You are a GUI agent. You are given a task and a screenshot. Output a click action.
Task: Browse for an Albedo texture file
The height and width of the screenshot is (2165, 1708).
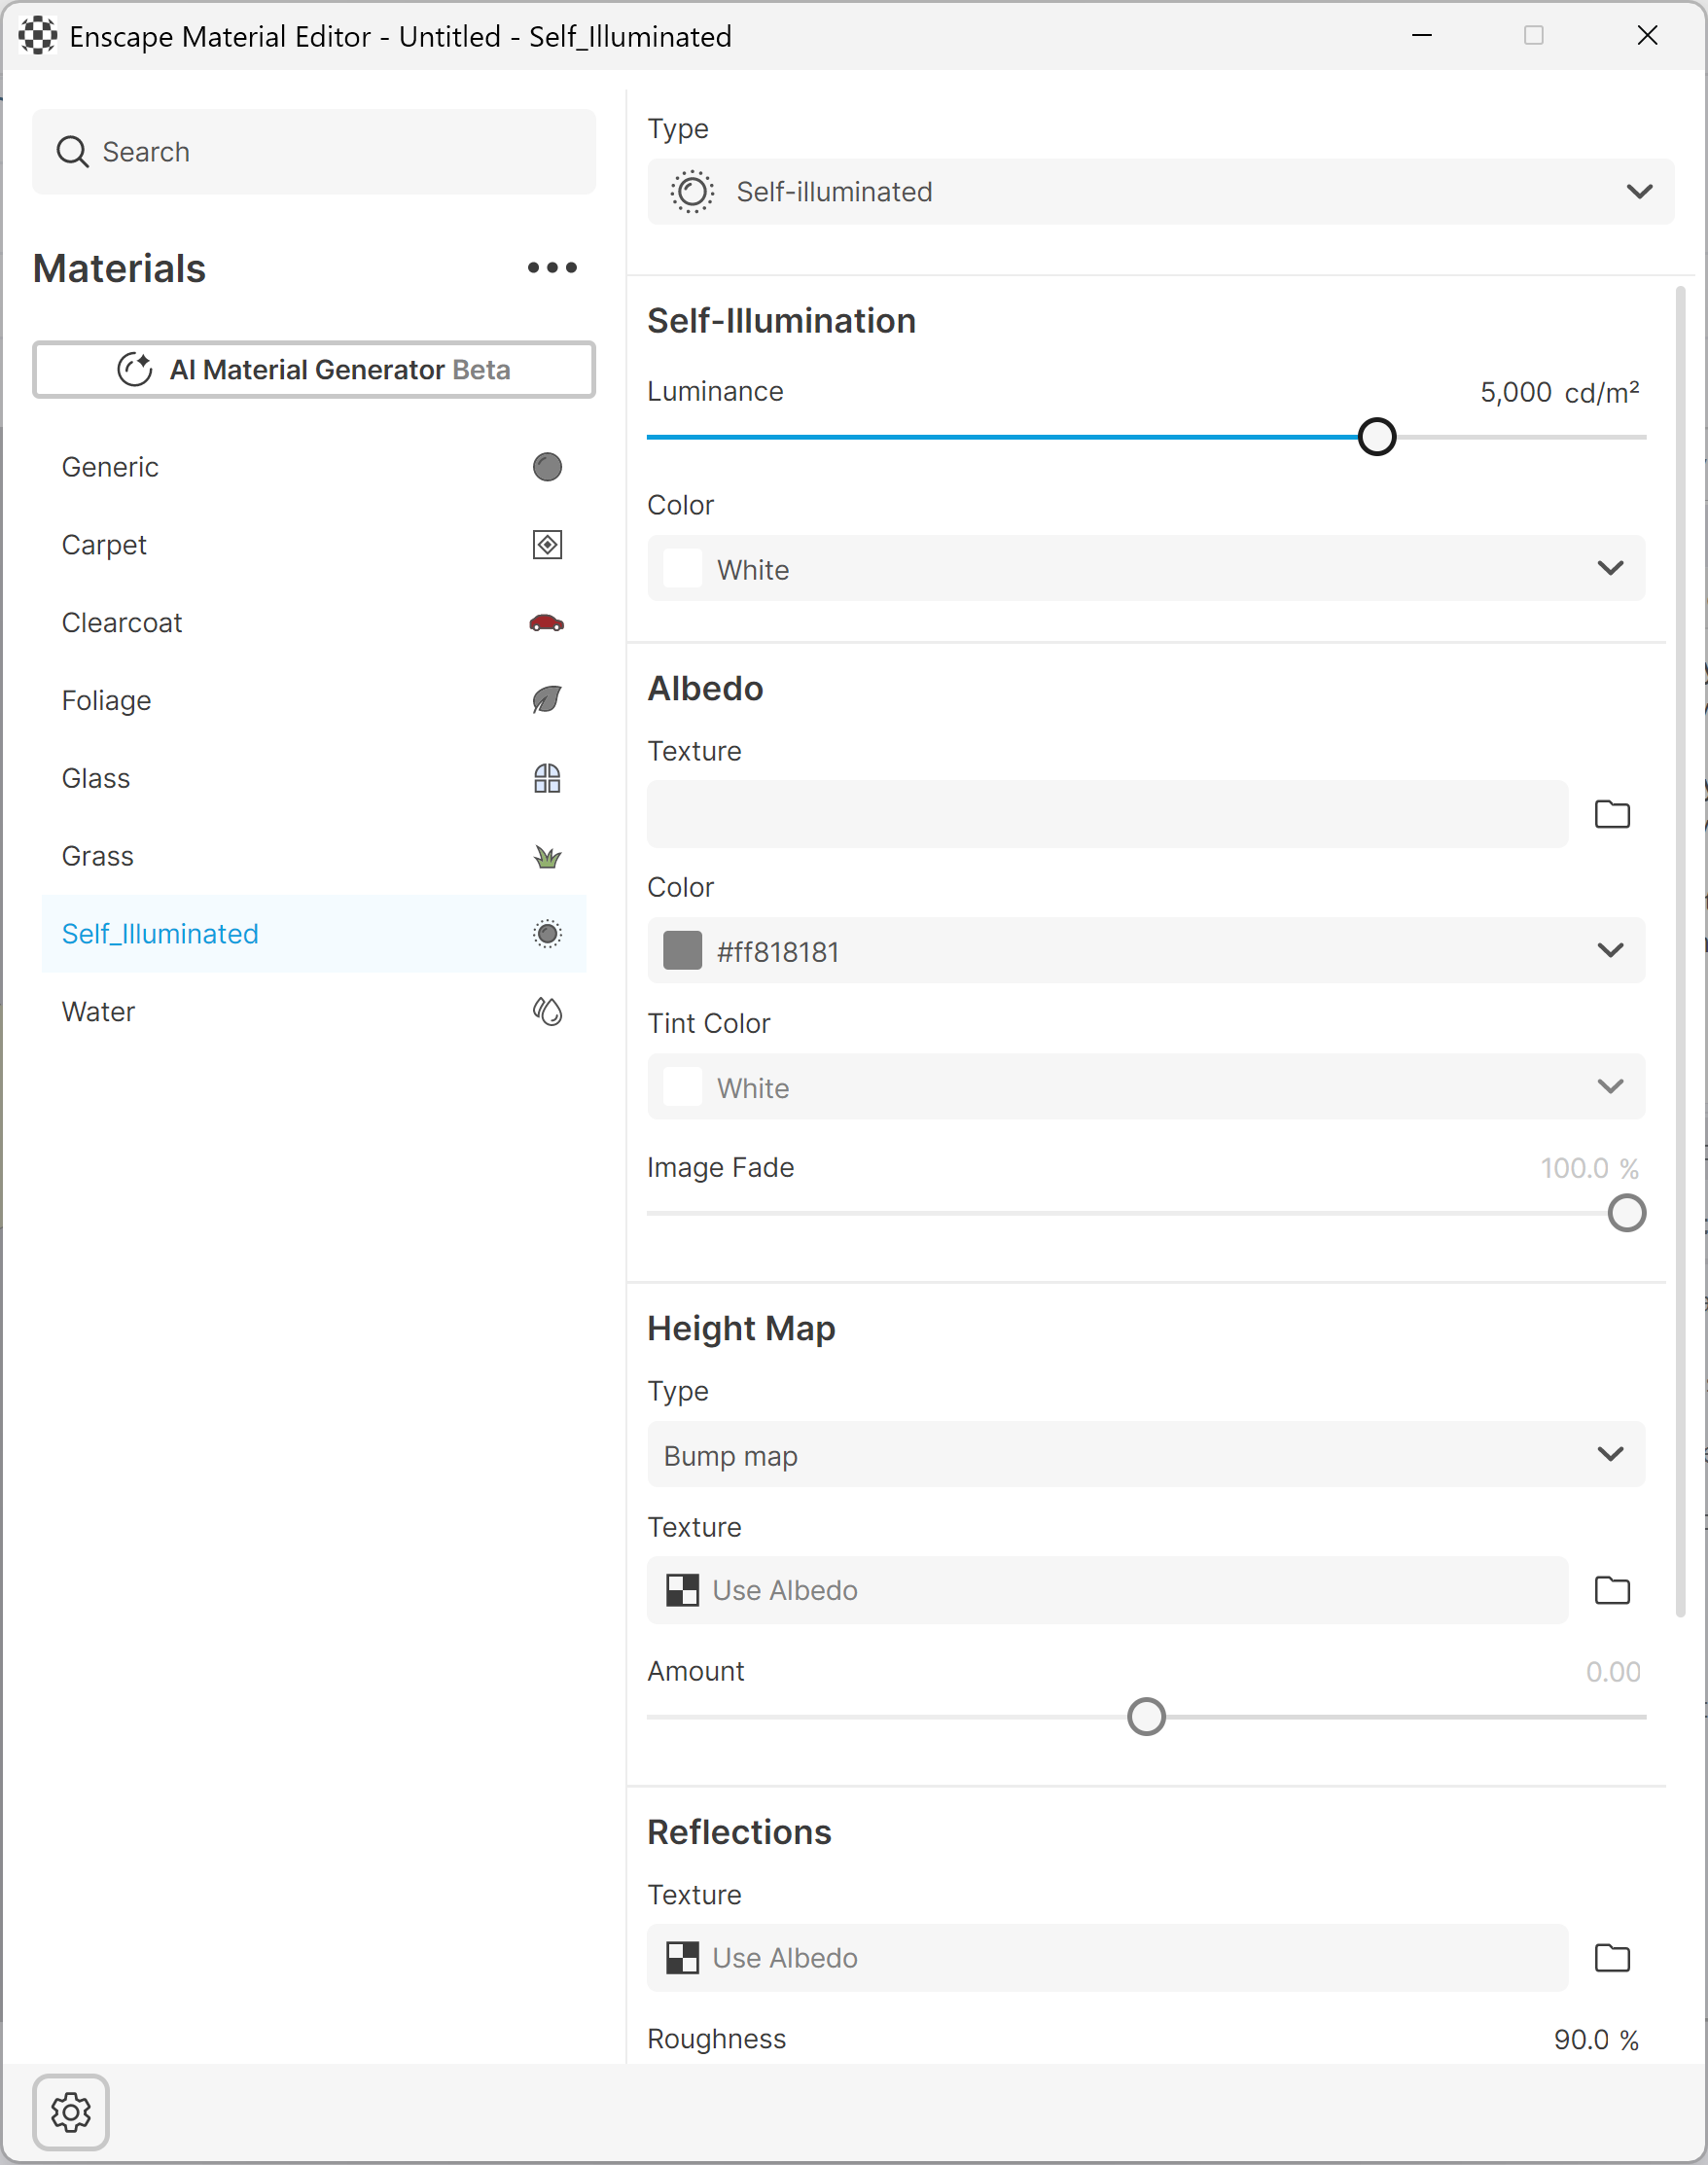(1612, 814)
